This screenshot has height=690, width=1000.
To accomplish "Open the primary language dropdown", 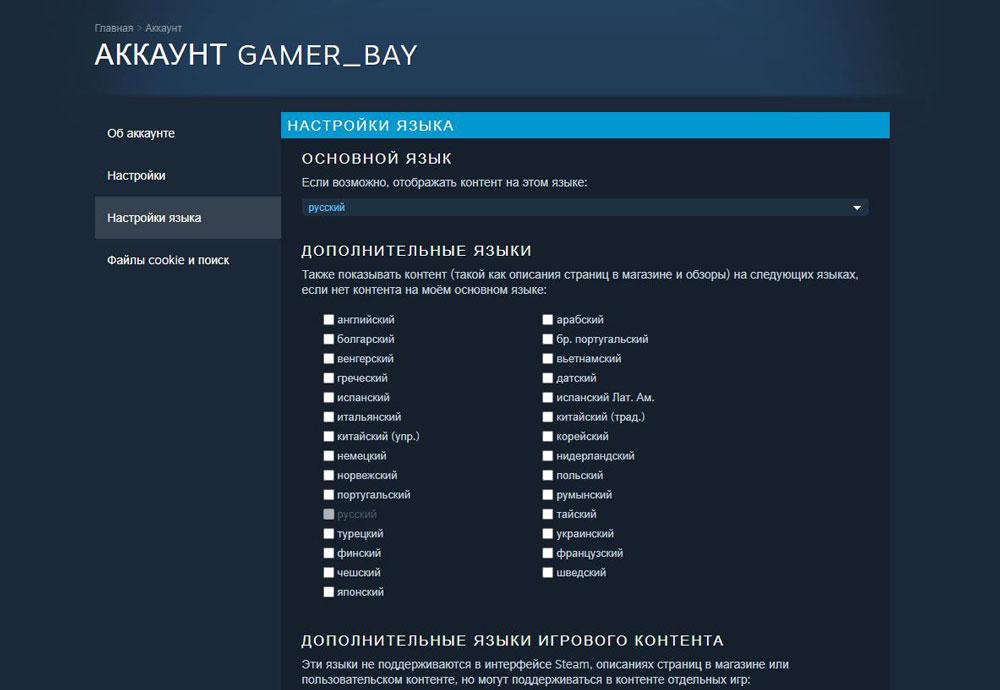I will 584,207.
